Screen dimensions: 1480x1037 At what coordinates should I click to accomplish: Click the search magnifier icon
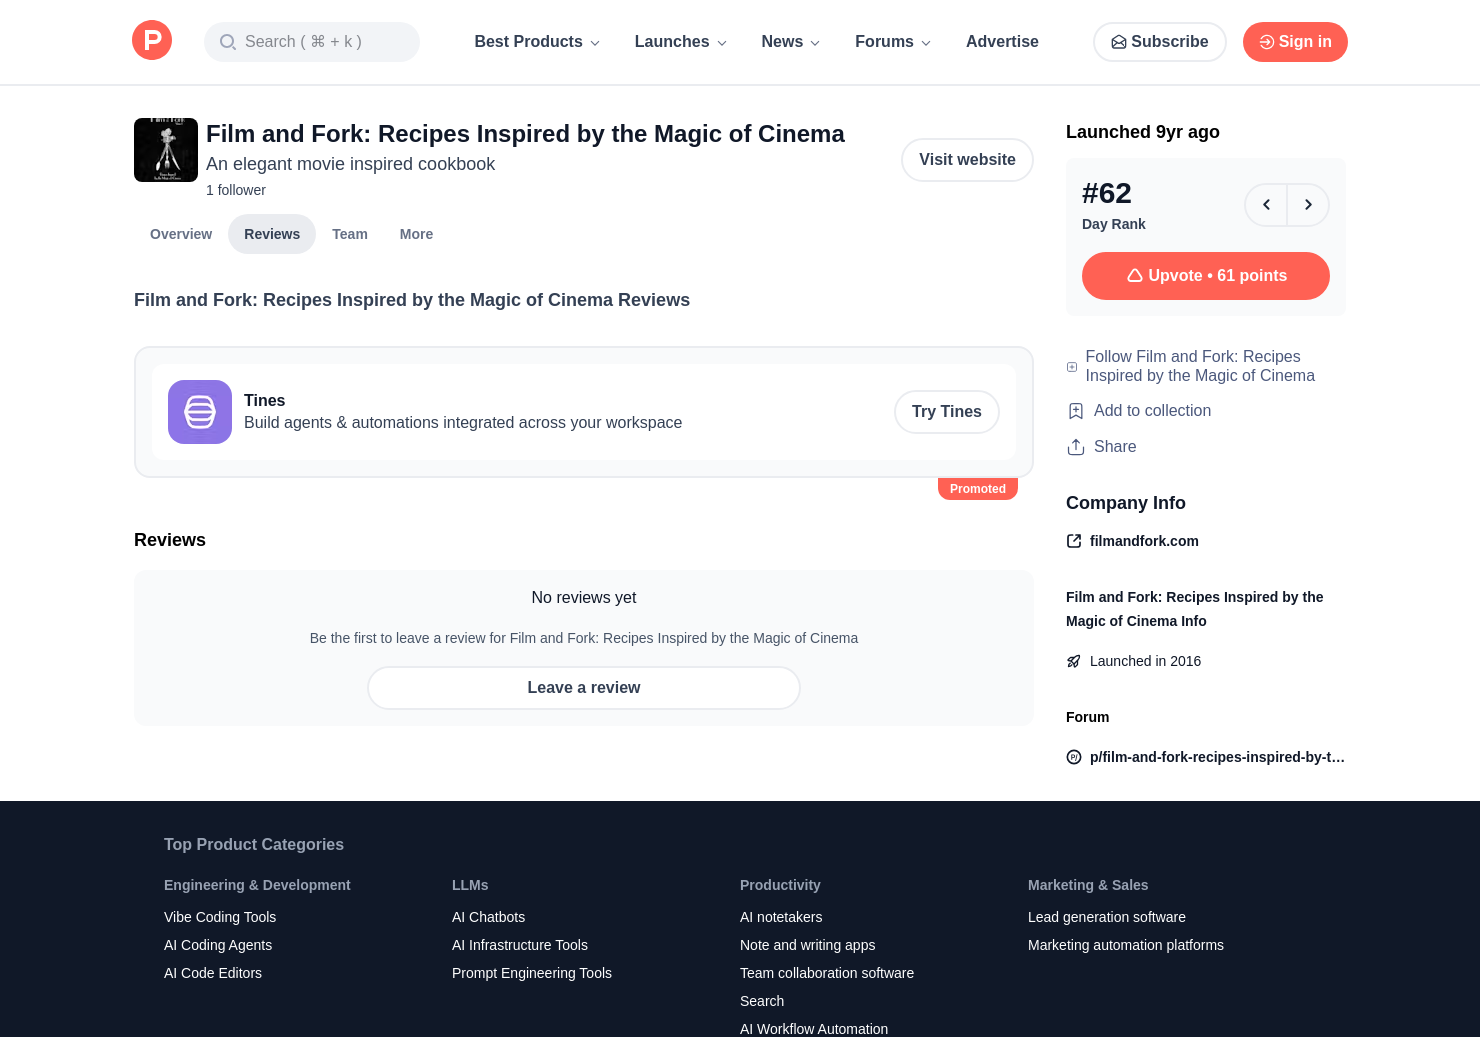click(x=228, y=42)
